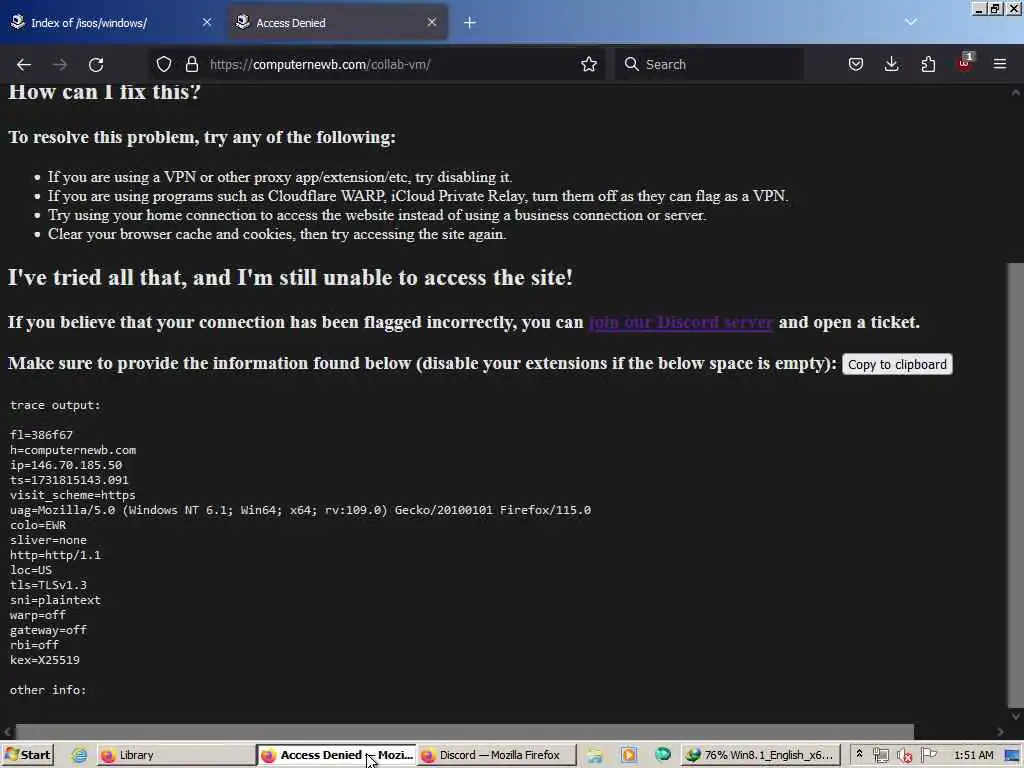Click the vertical scrollbar thumb
Image resolution: width=1024 pixels, height=768 pixels.
pyautogui.click(x=1016, y=485)
